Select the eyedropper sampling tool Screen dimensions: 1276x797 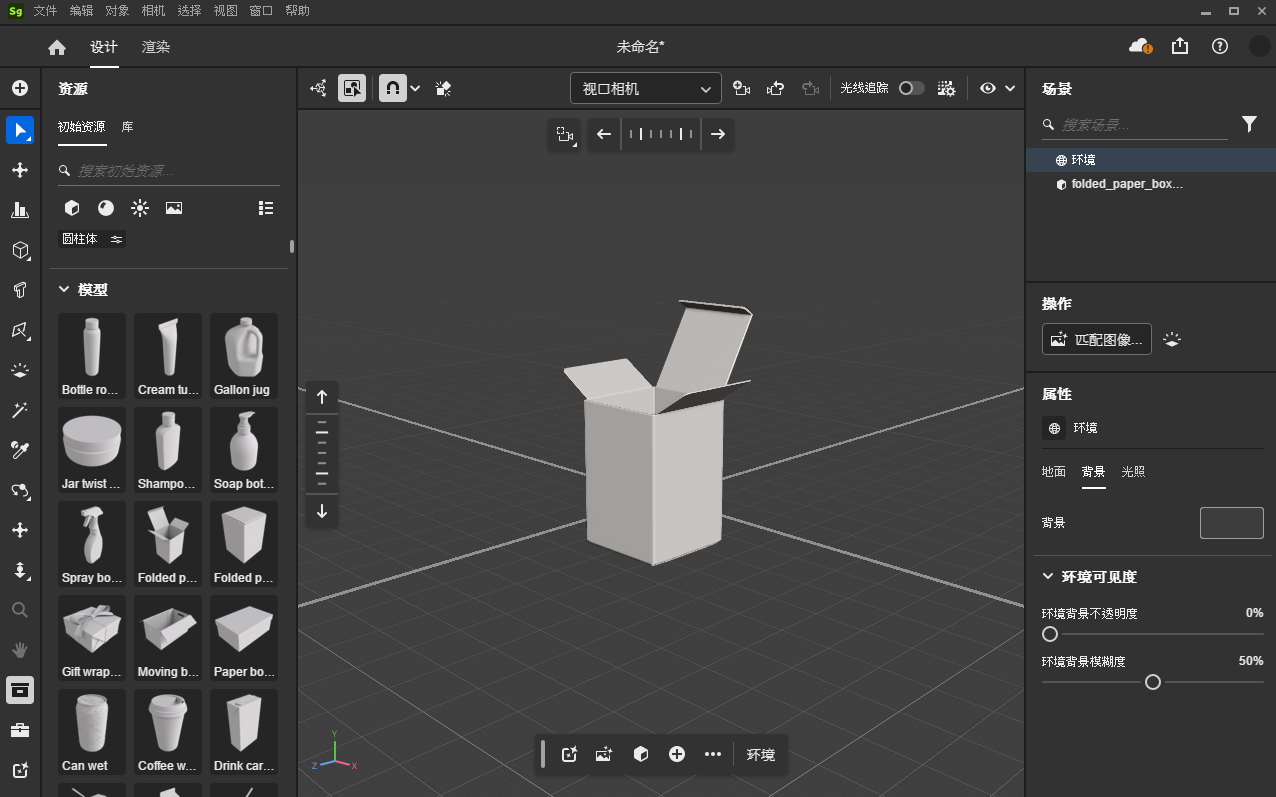[19, 450]
